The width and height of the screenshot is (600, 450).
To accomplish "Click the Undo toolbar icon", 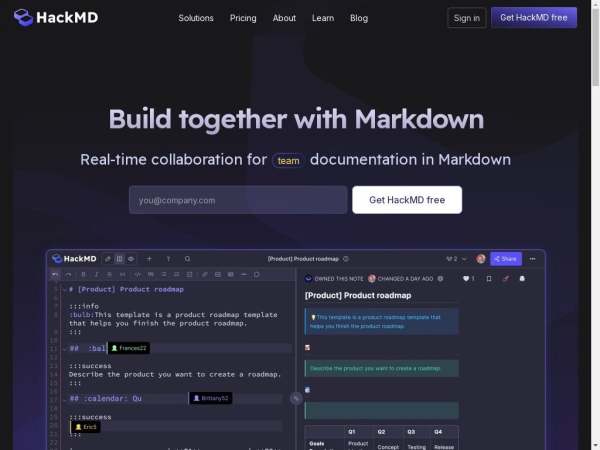I will coord(55,274).
